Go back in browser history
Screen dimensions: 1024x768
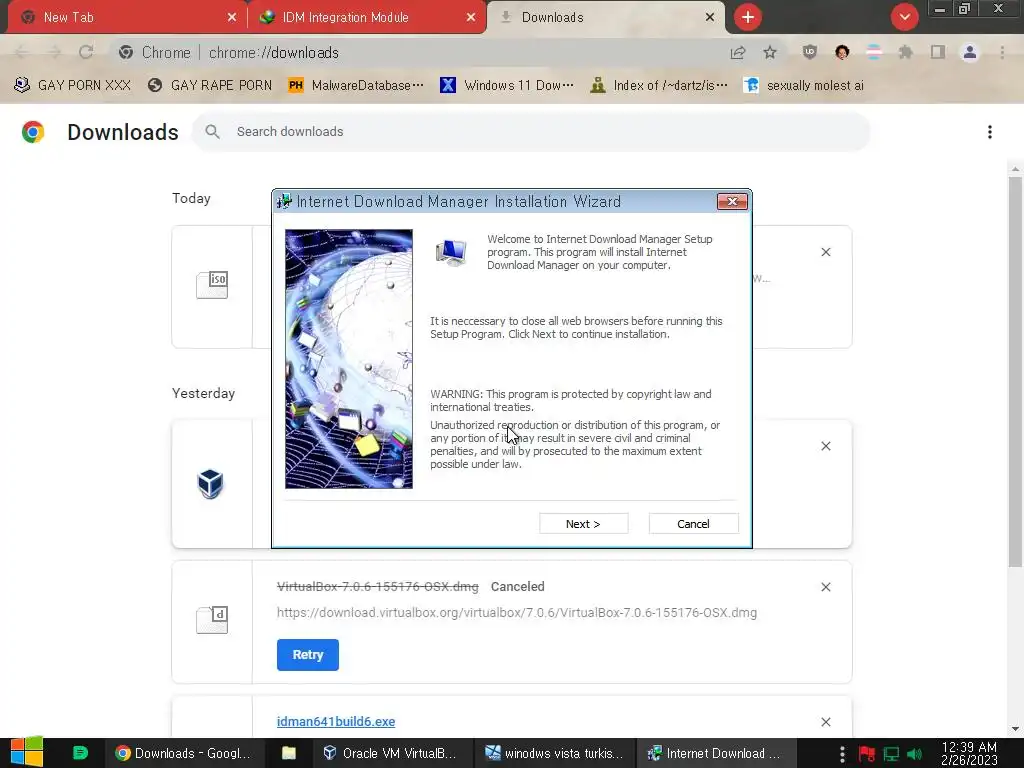tap(22, 52)
